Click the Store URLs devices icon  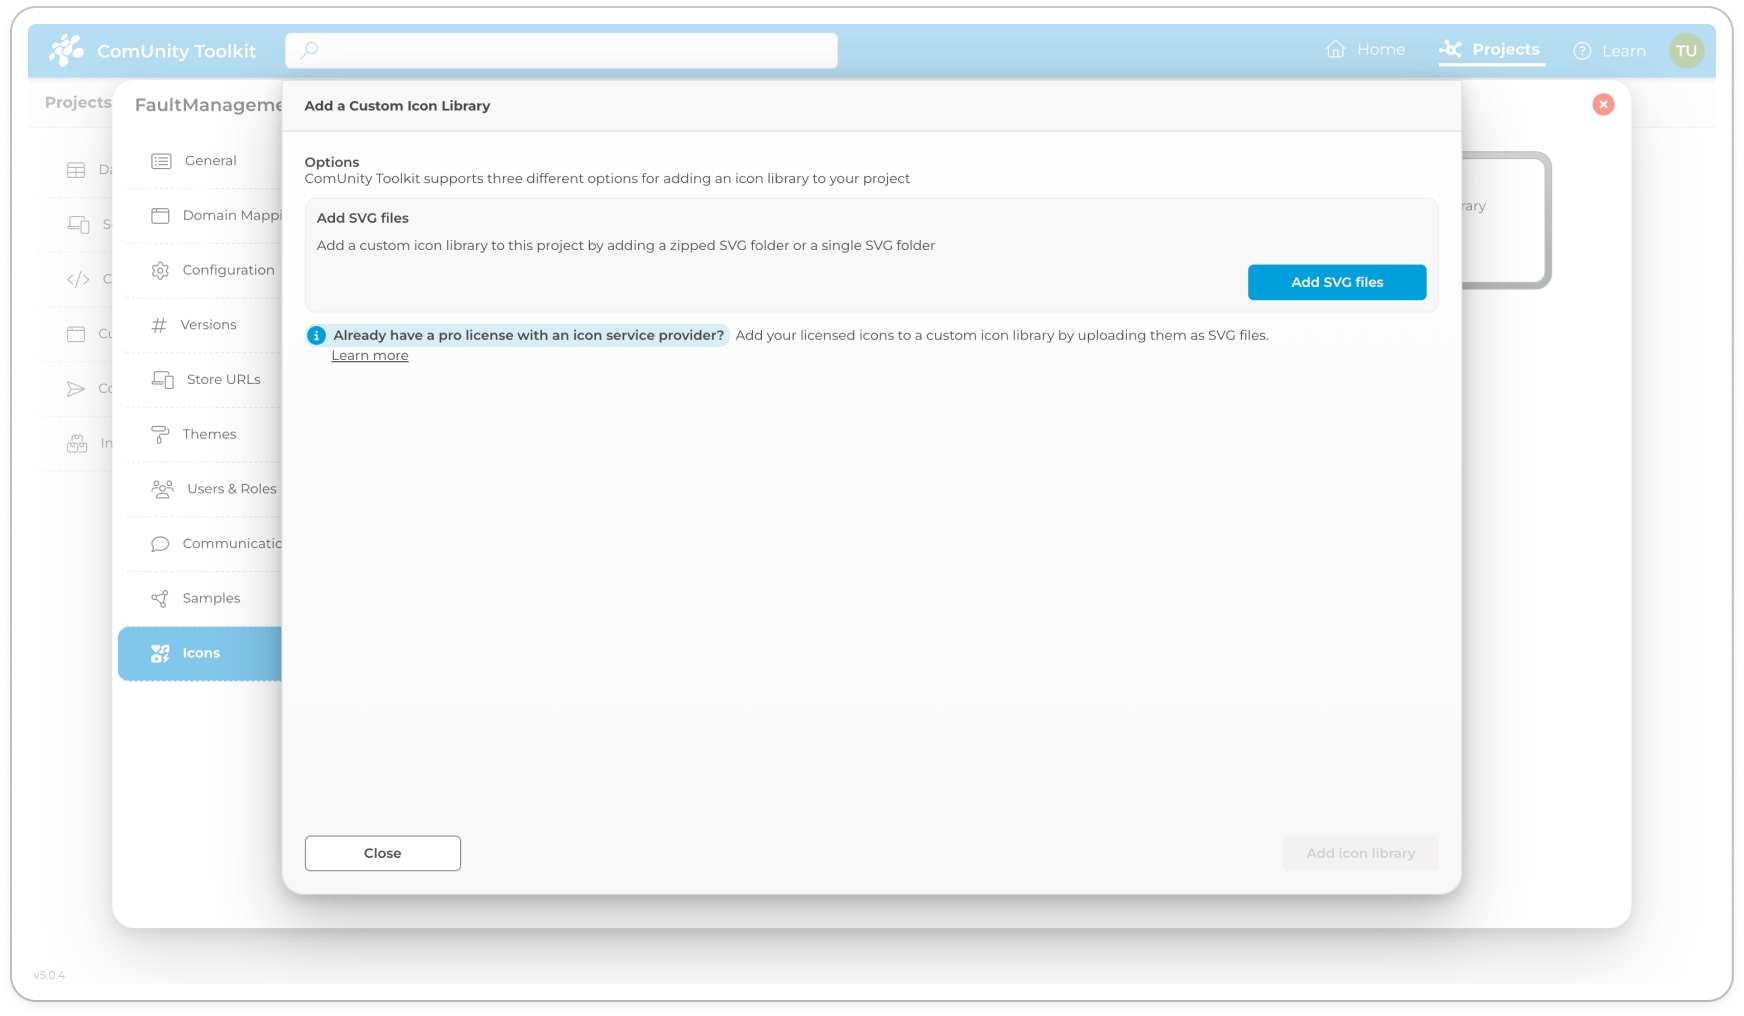pyautogui.click(x=162, y=380)
